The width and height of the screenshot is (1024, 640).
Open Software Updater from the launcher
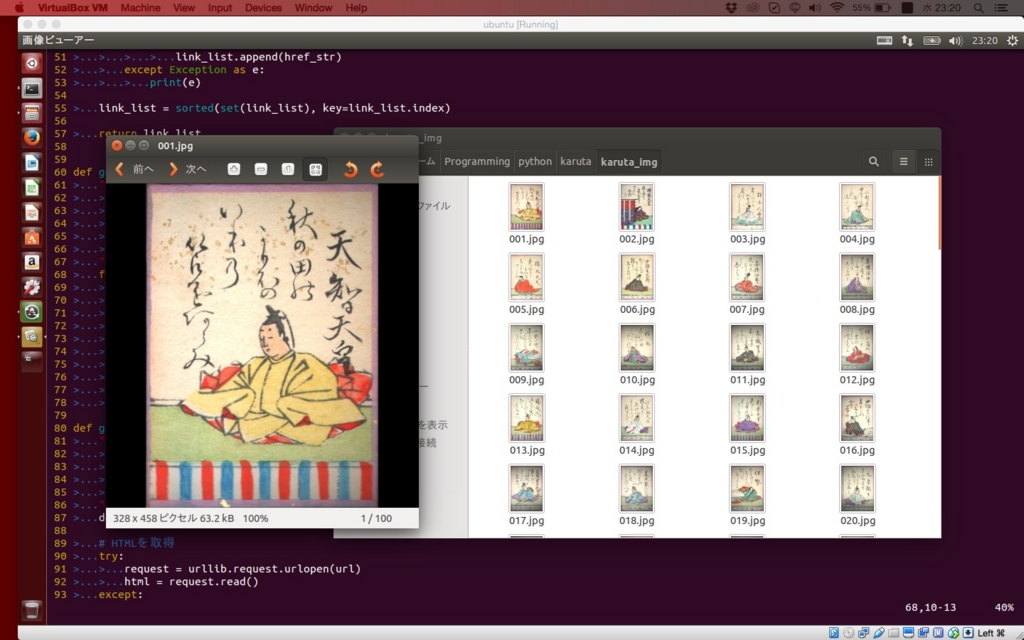click(32, 312)
